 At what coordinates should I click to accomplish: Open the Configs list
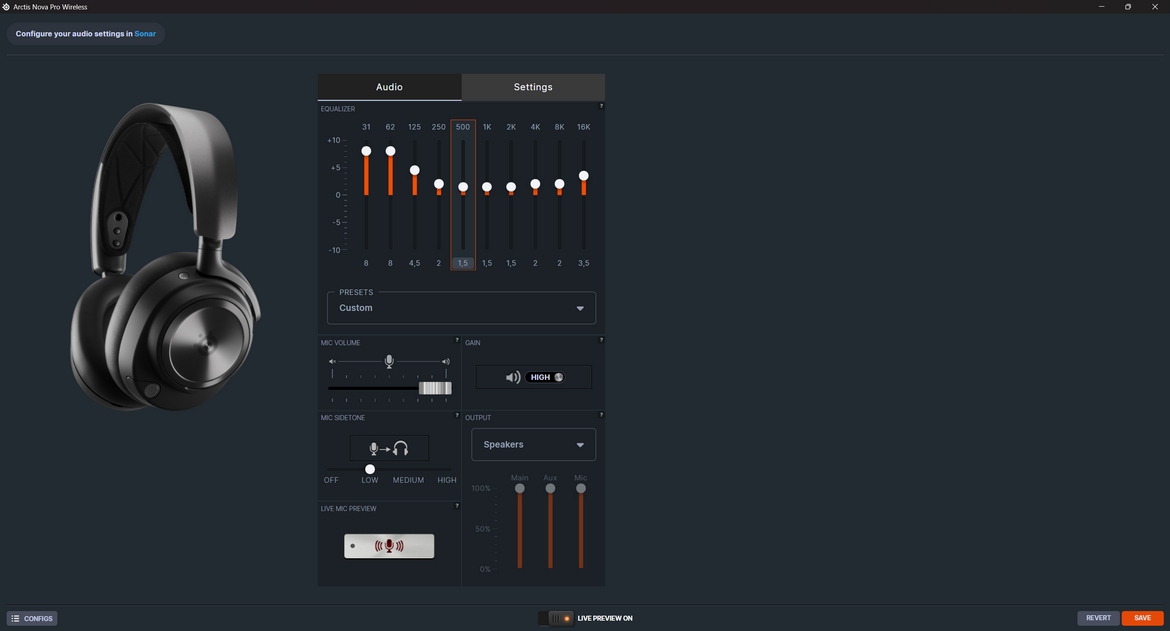click(x=32, y=619)
